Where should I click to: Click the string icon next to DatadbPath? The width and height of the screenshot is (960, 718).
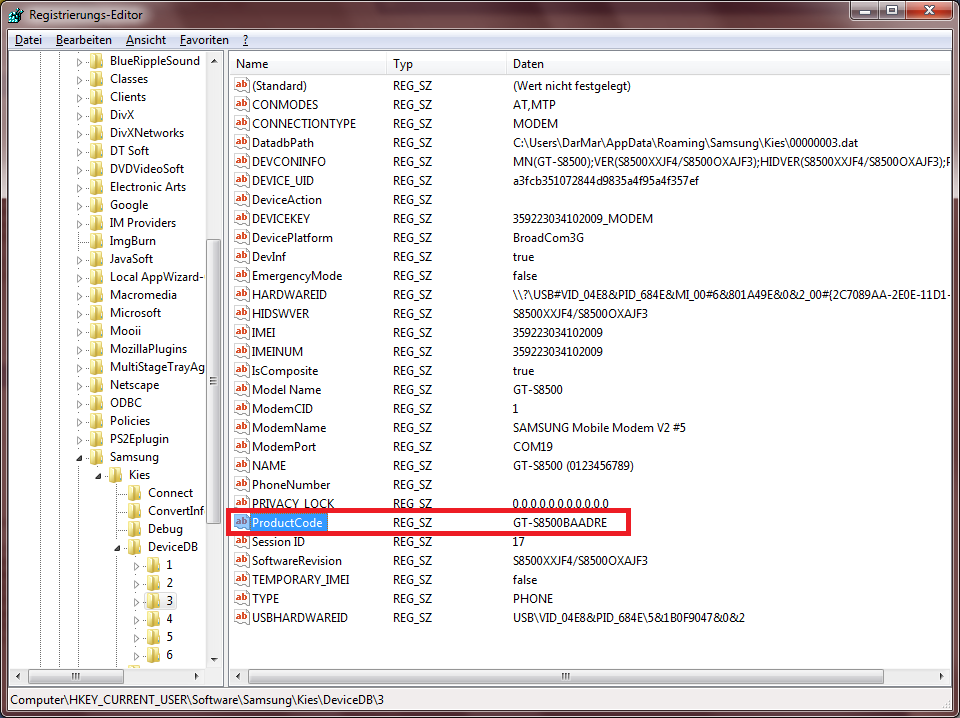(242, 142)
